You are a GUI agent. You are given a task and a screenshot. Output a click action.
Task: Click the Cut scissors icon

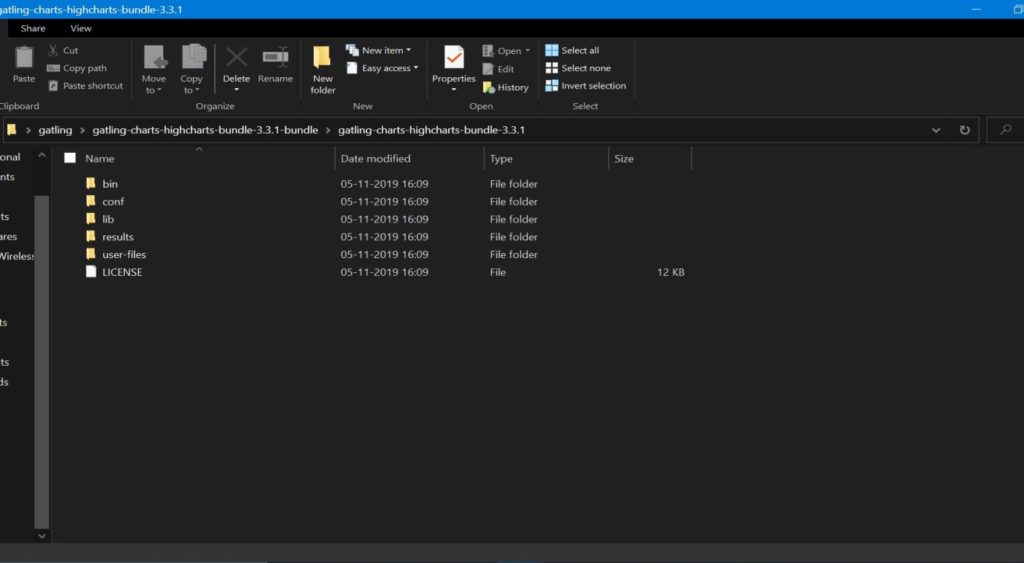[x=53, y=50]
